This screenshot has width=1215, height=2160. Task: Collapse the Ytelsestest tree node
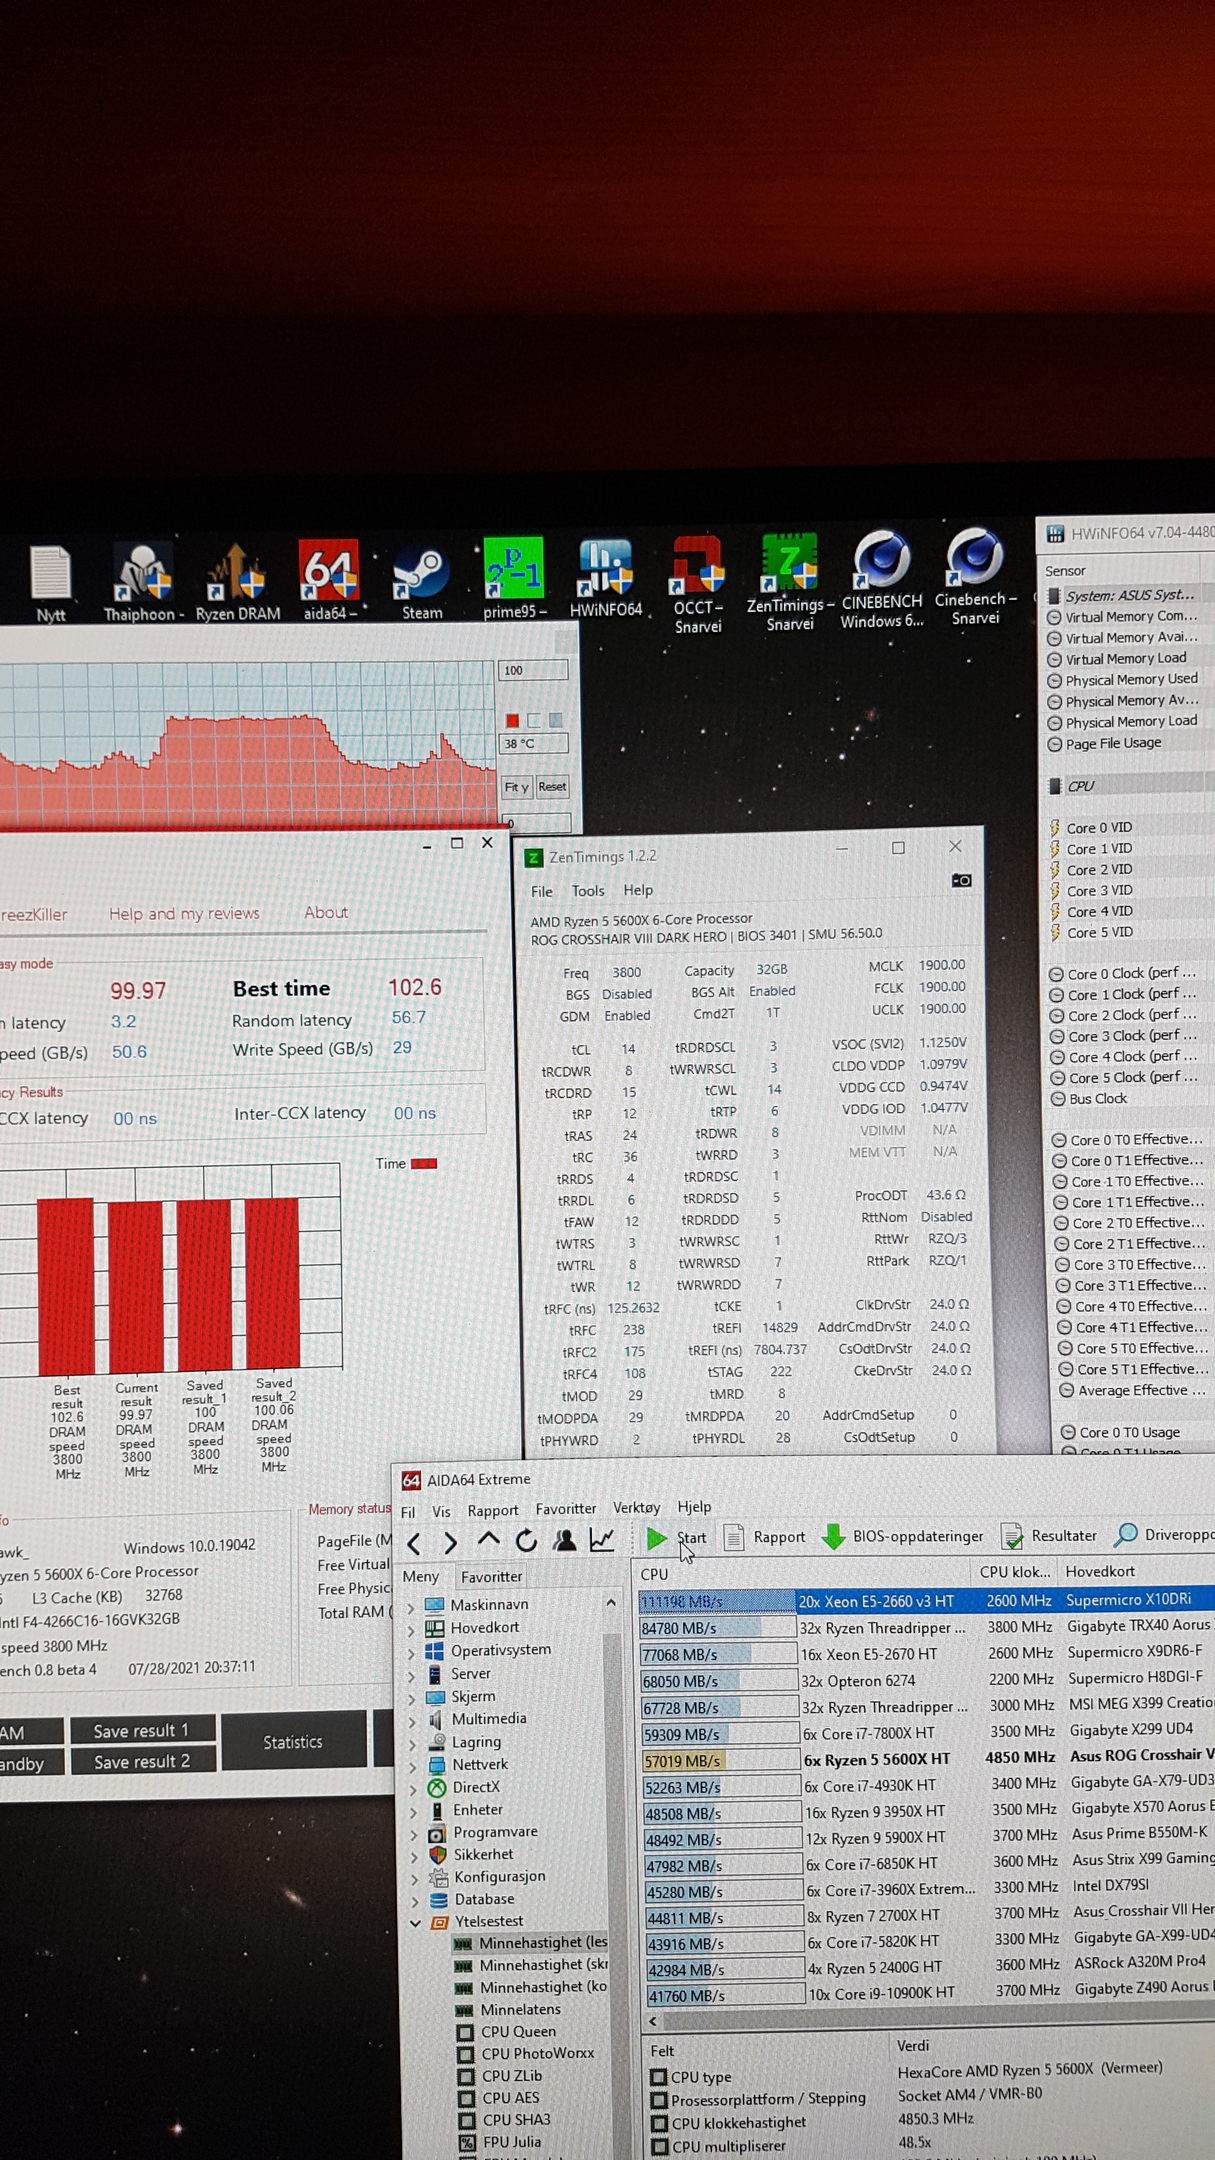416,1923
